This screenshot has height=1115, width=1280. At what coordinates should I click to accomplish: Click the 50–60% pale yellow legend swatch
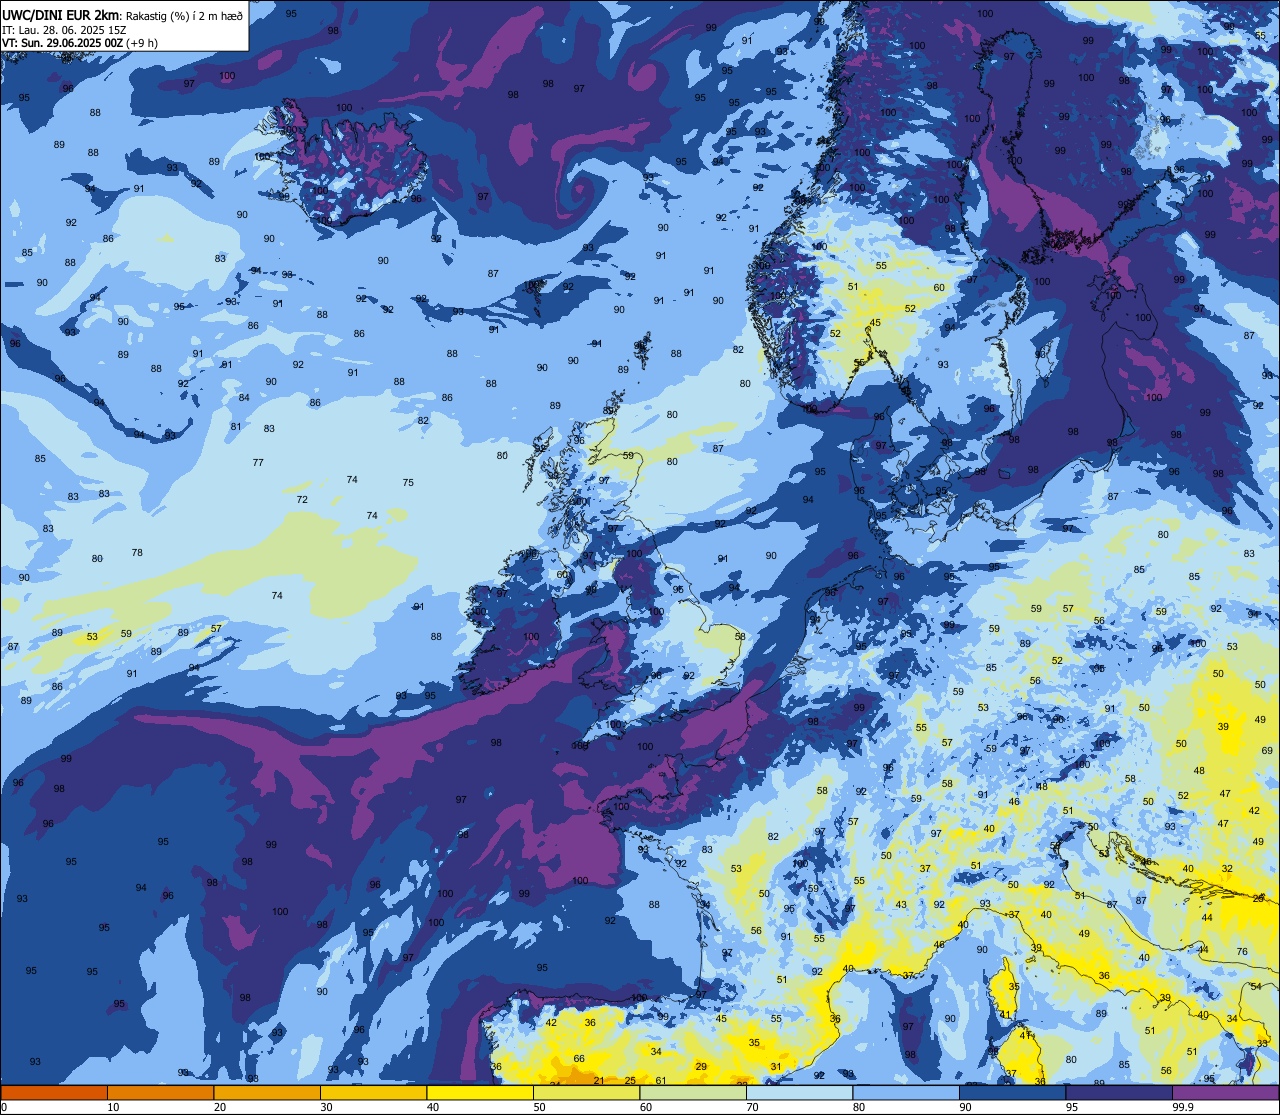pos(586,1092)
